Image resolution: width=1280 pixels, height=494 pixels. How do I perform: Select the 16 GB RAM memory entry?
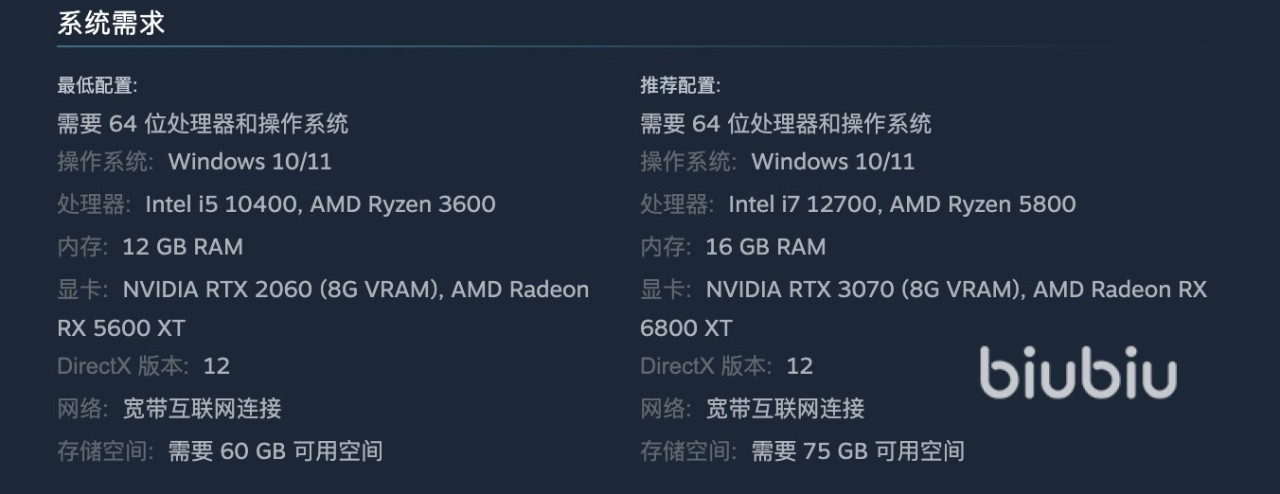[x=765, y=247]
